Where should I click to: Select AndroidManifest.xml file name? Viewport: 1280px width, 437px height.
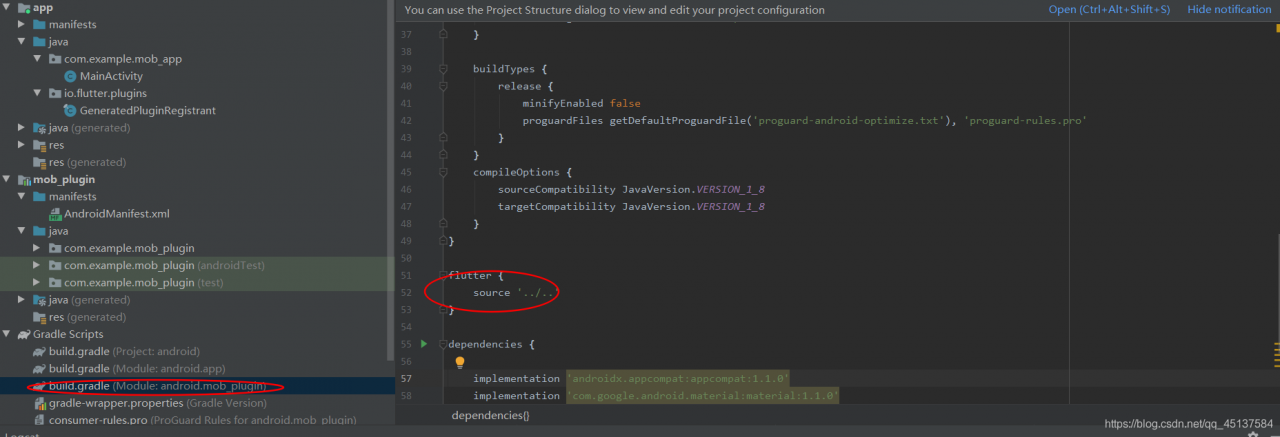(x=117, y=214)
